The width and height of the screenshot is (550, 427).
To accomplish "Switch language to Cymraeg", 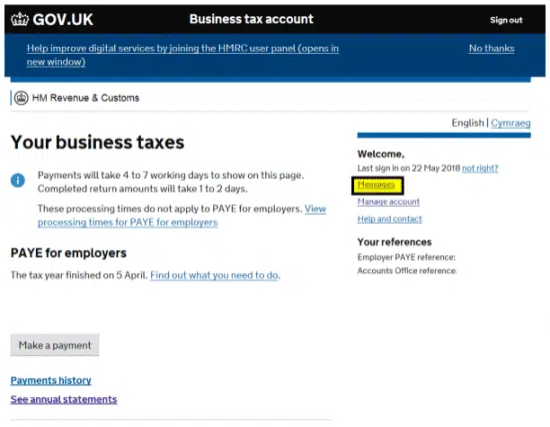I will click(x=511, y=123).
